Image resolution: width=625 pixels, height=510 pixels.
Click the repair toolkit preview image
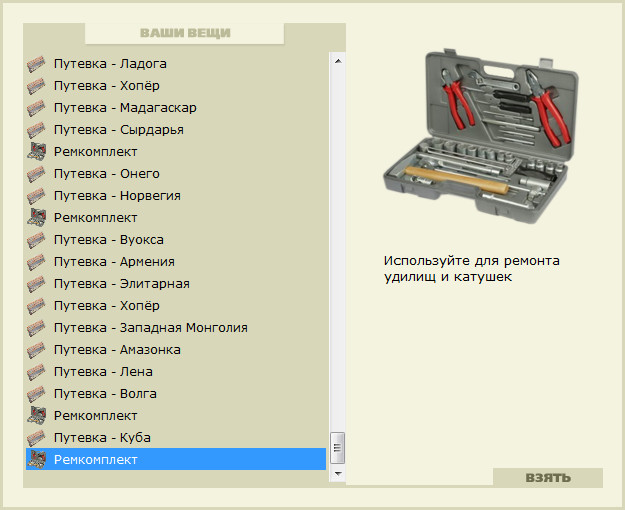coord(481,136)
